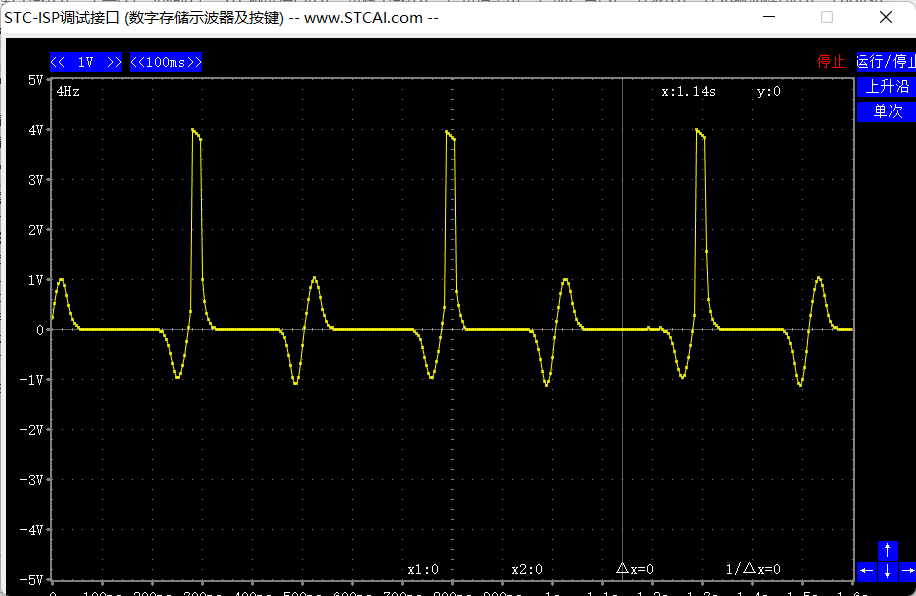This screenshot has height=596, width=916.
Task: Click the down arrow pan button
Action: [x=887, y=571]
